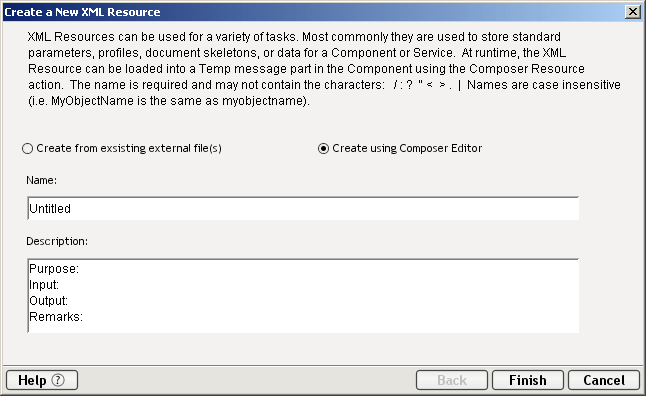Place cursor on the Input: line
The width and height of the screenshot is (646, 396).
(x=44, y=285)
